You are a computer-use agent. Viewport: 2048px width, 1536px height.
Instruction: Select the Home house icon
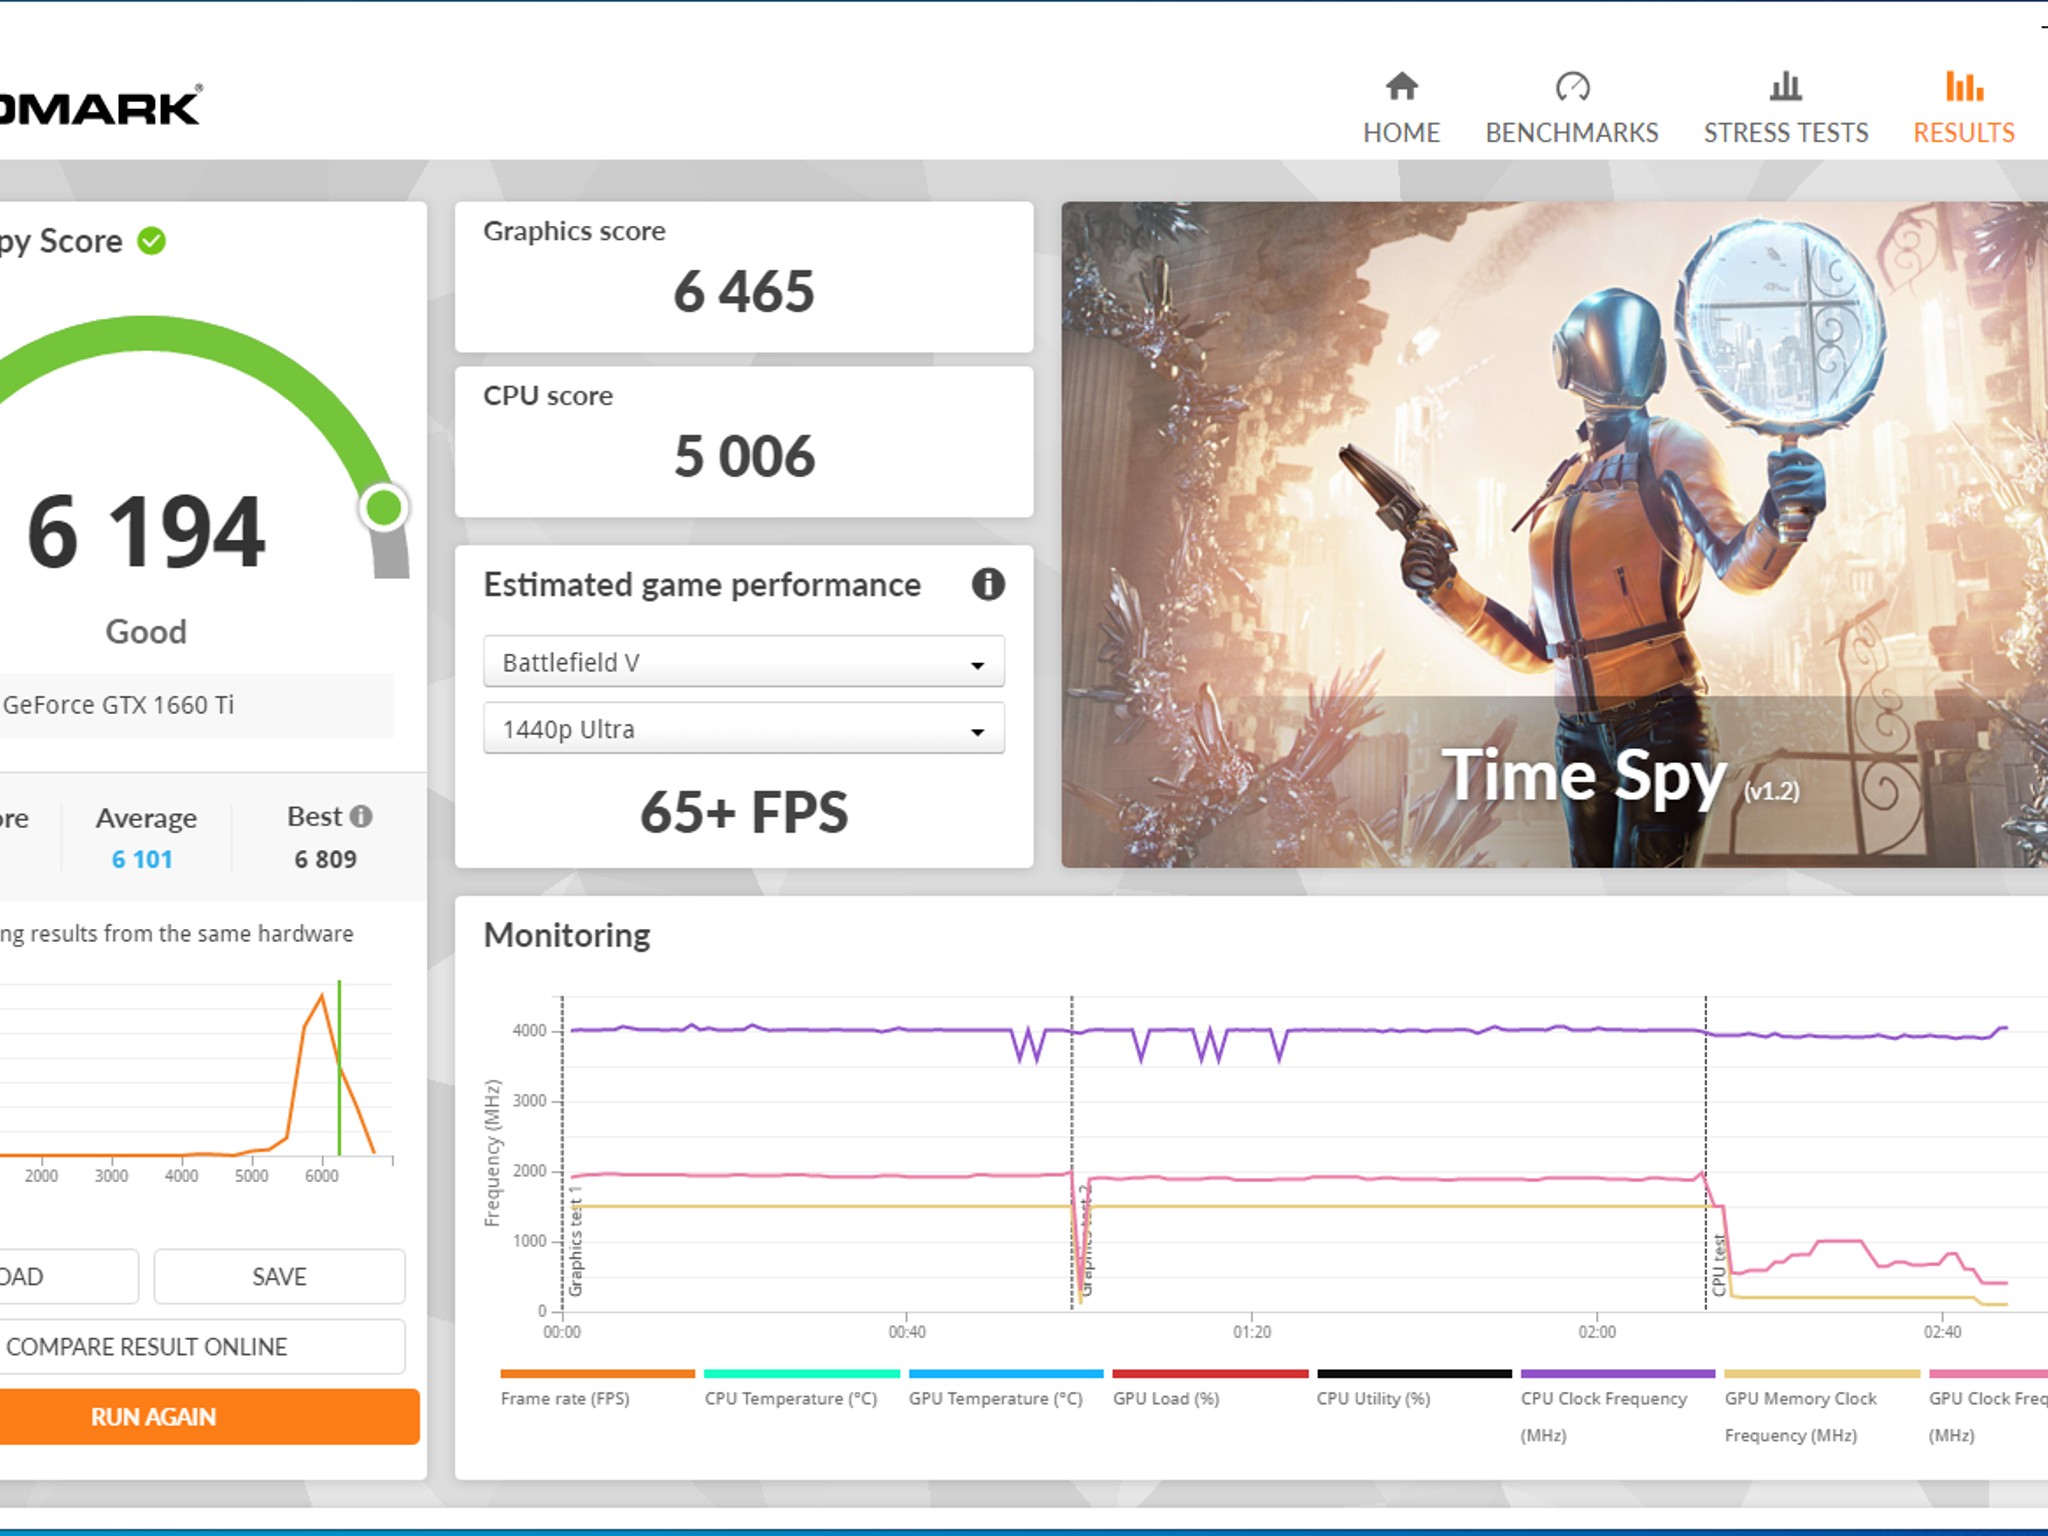click(x=1401, y=88)
